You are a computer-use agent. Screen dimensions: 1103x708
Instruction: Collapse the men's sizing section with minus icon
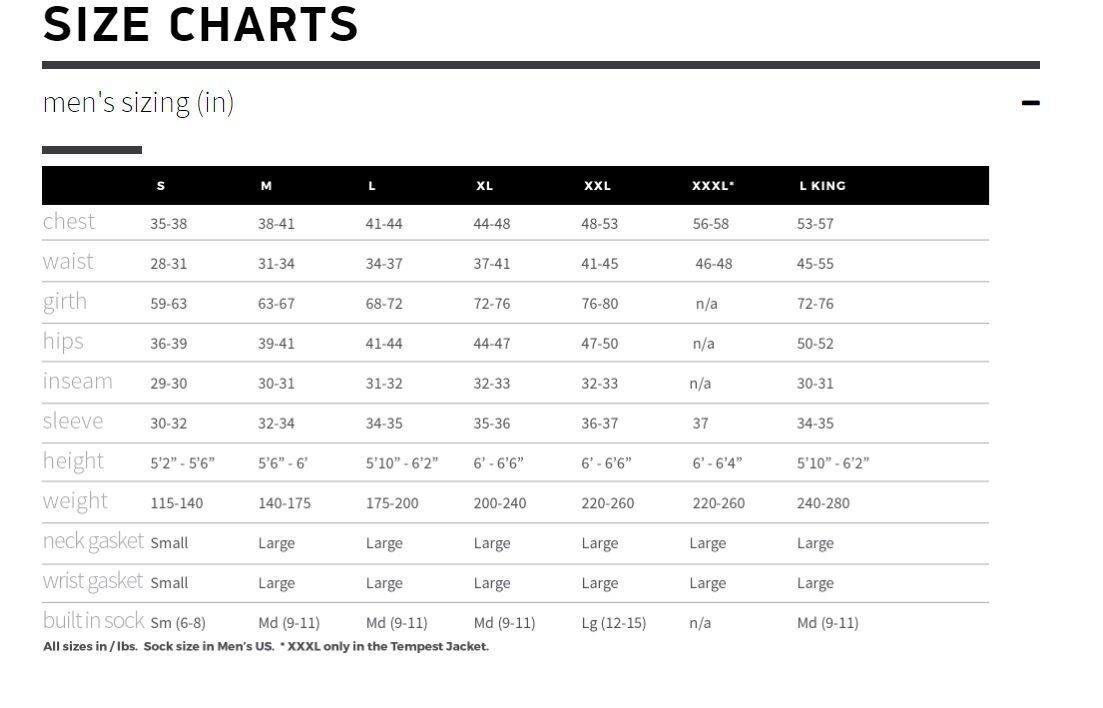click(x=1030, y=103)
